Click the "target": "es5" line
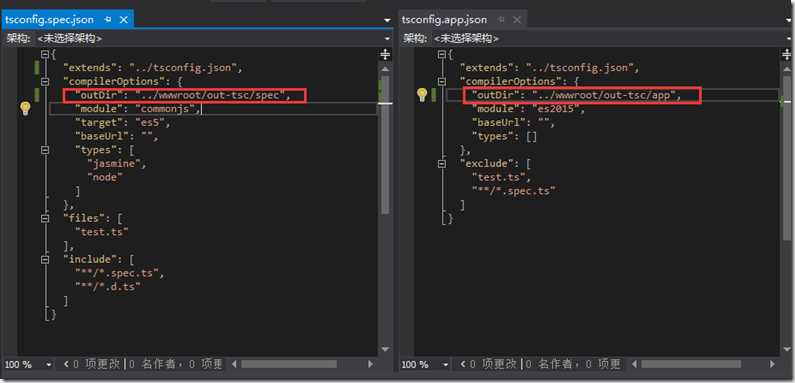795x383 pixels. (x=123, y=122)
